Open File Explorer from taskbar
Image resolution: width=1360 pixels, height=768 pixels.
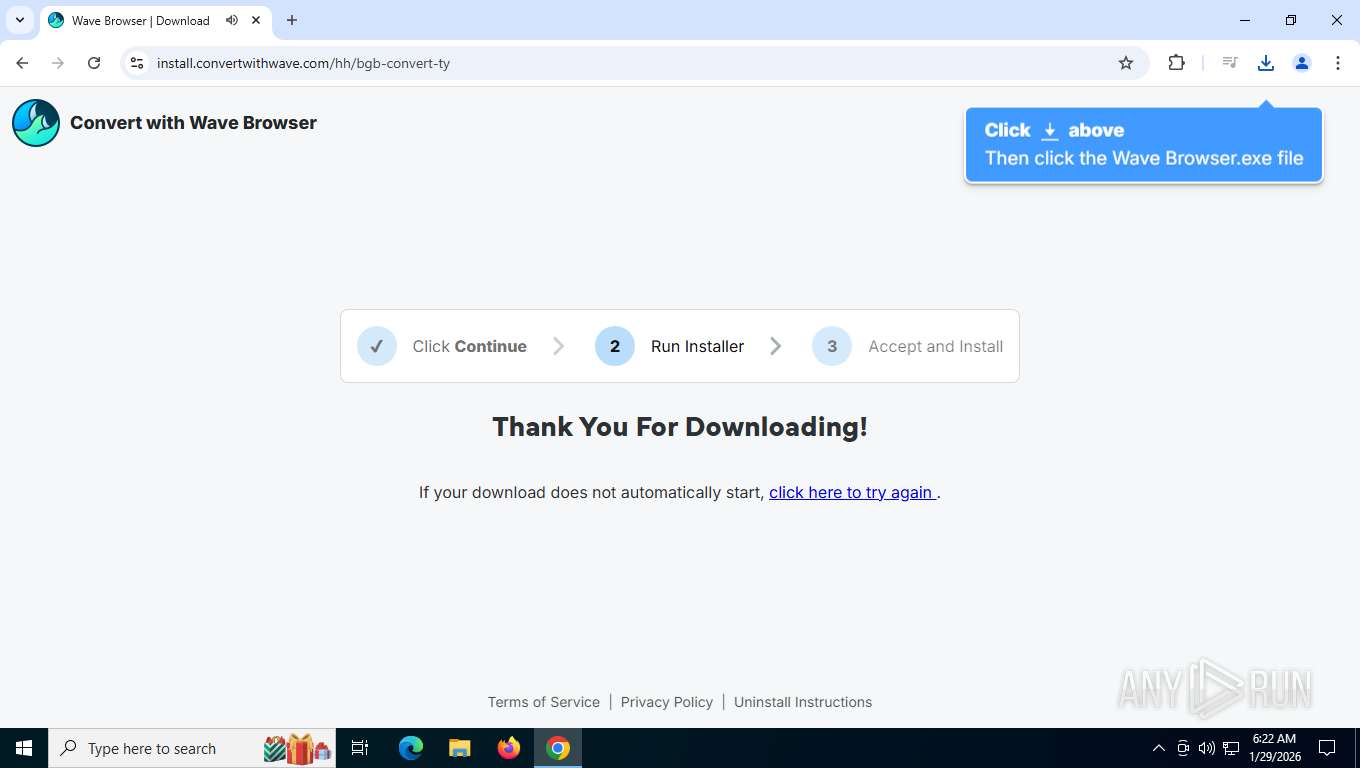[460, 748]
